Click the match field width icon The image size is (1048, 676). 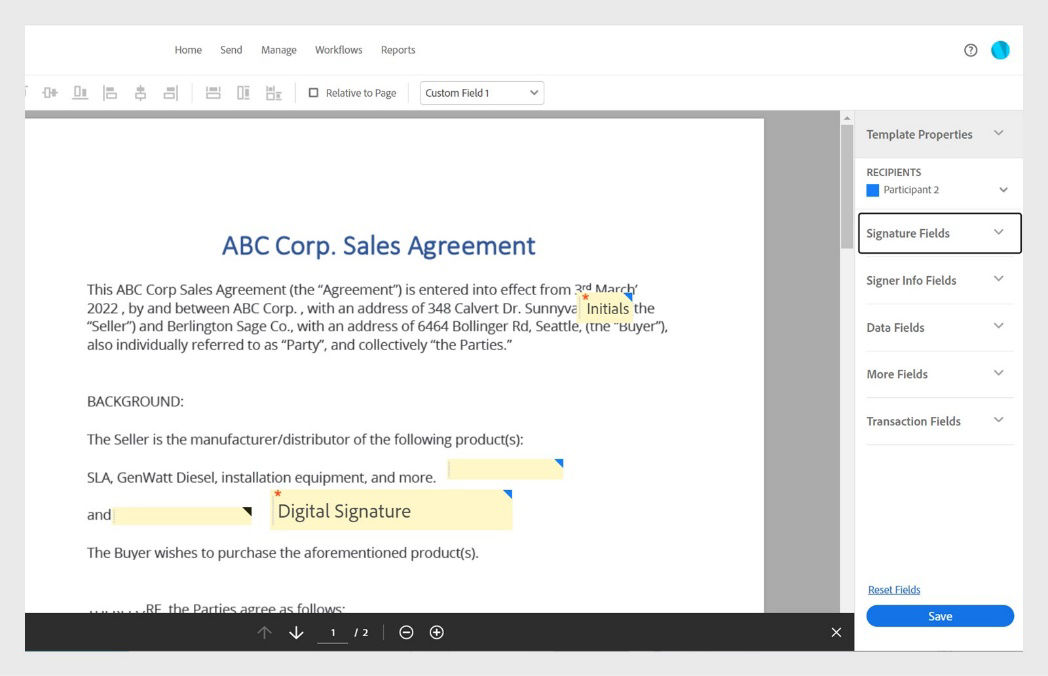(x=215, y=92)
